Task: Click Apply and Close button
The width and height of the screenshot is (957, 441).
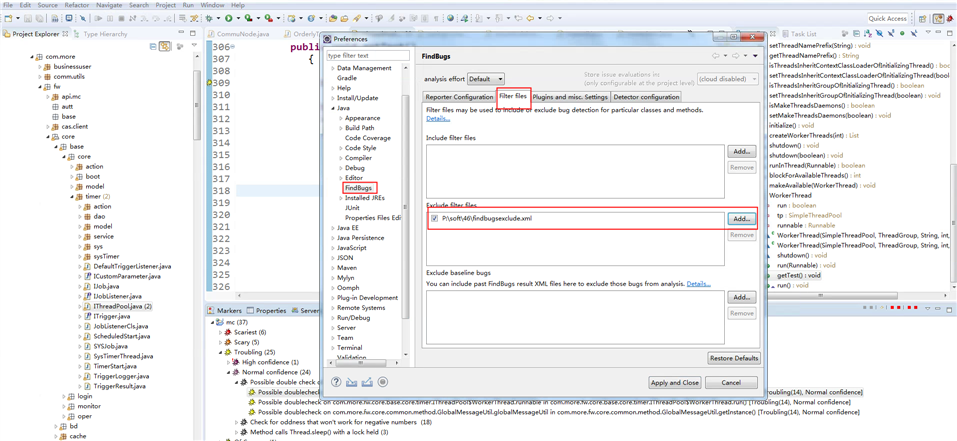Action: (x=674, y=382)
